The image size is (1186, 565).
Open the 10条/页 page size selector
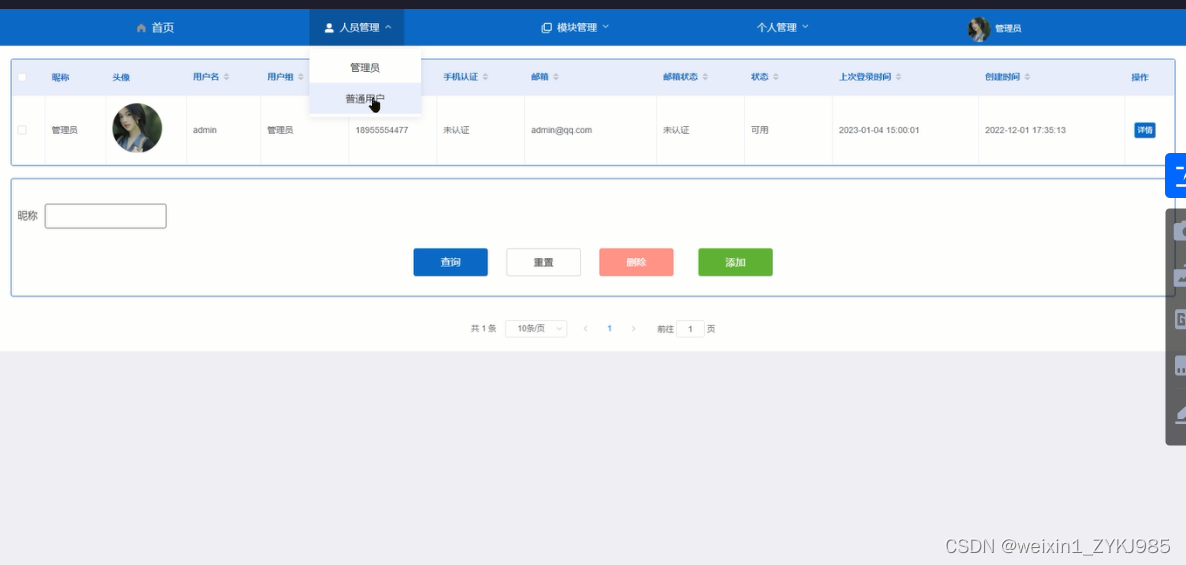click(536, 329)
